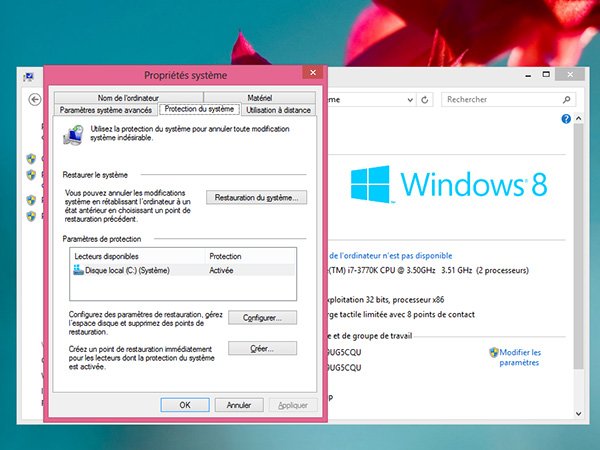Click the Rechercher search field
600x450 pixels.
point(508,99)
